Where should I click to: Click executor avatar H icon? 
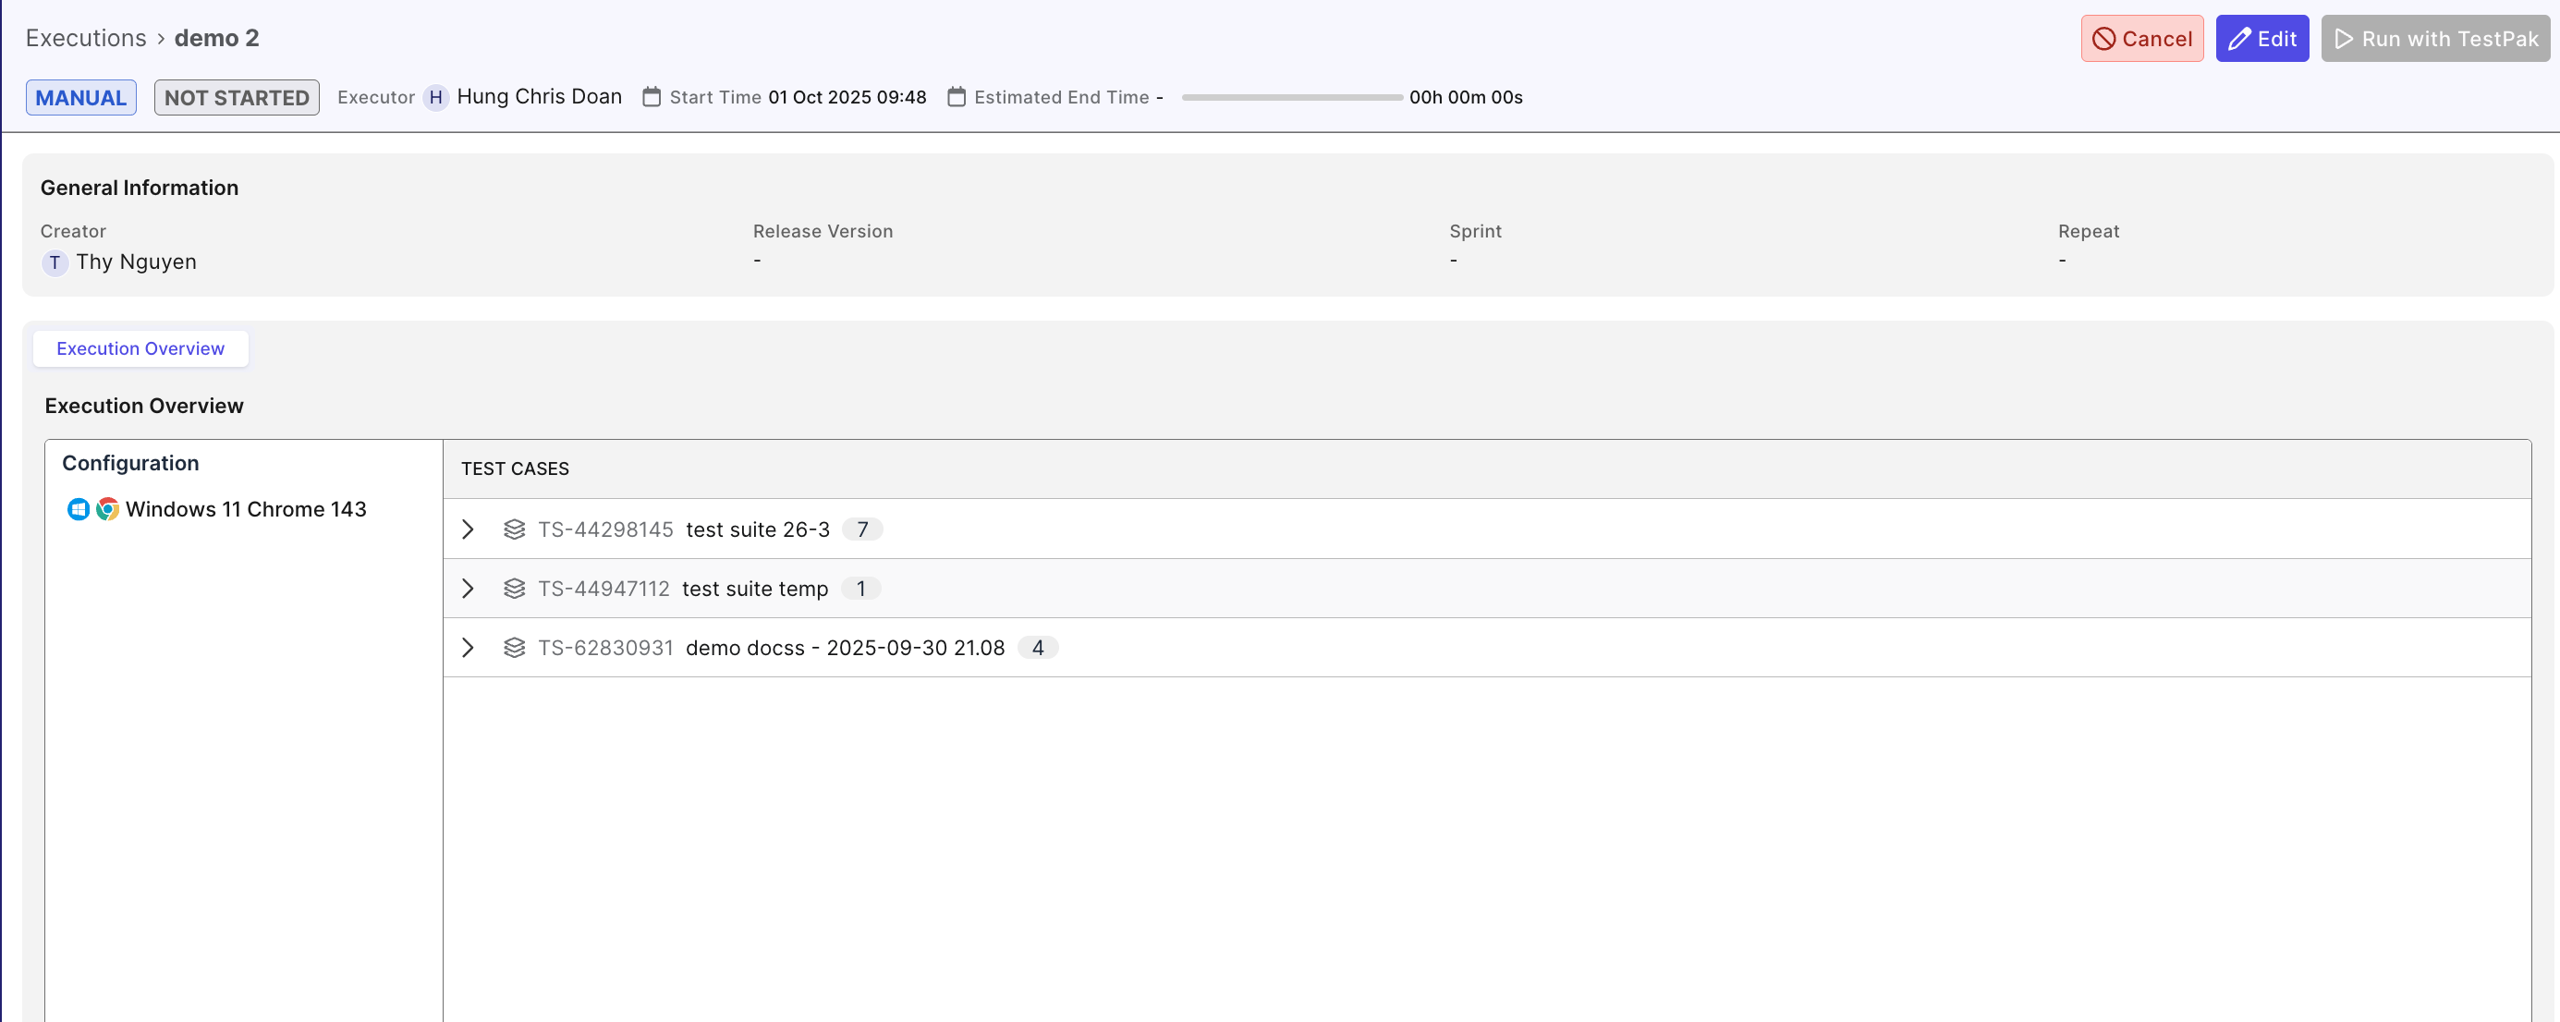[x=435, y=97]
